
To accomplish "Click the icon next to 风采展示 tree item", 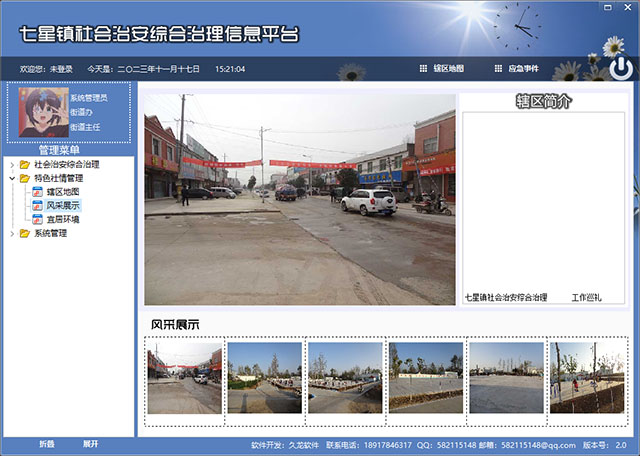I will pyautogui.click(x=38, y=205).
